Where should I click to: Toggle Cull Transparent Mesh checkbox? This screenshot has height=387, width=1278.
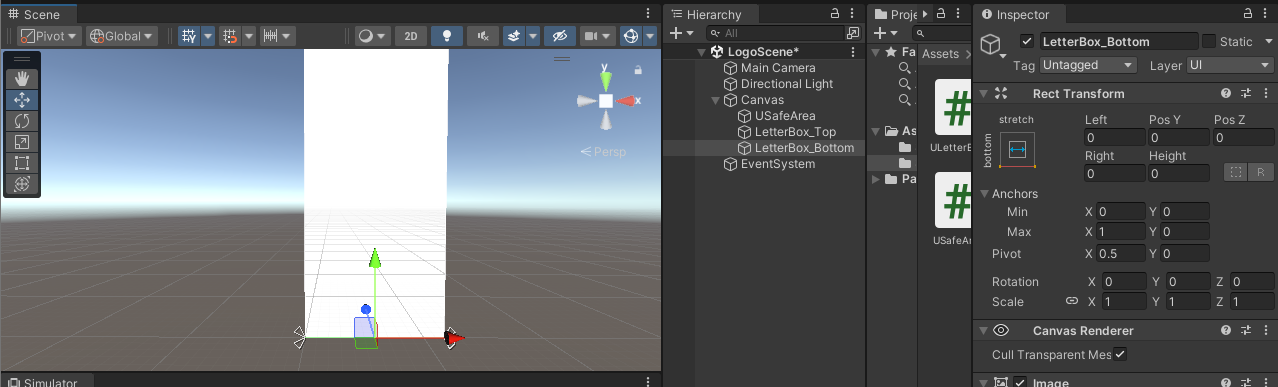(x=1120, y=355)
